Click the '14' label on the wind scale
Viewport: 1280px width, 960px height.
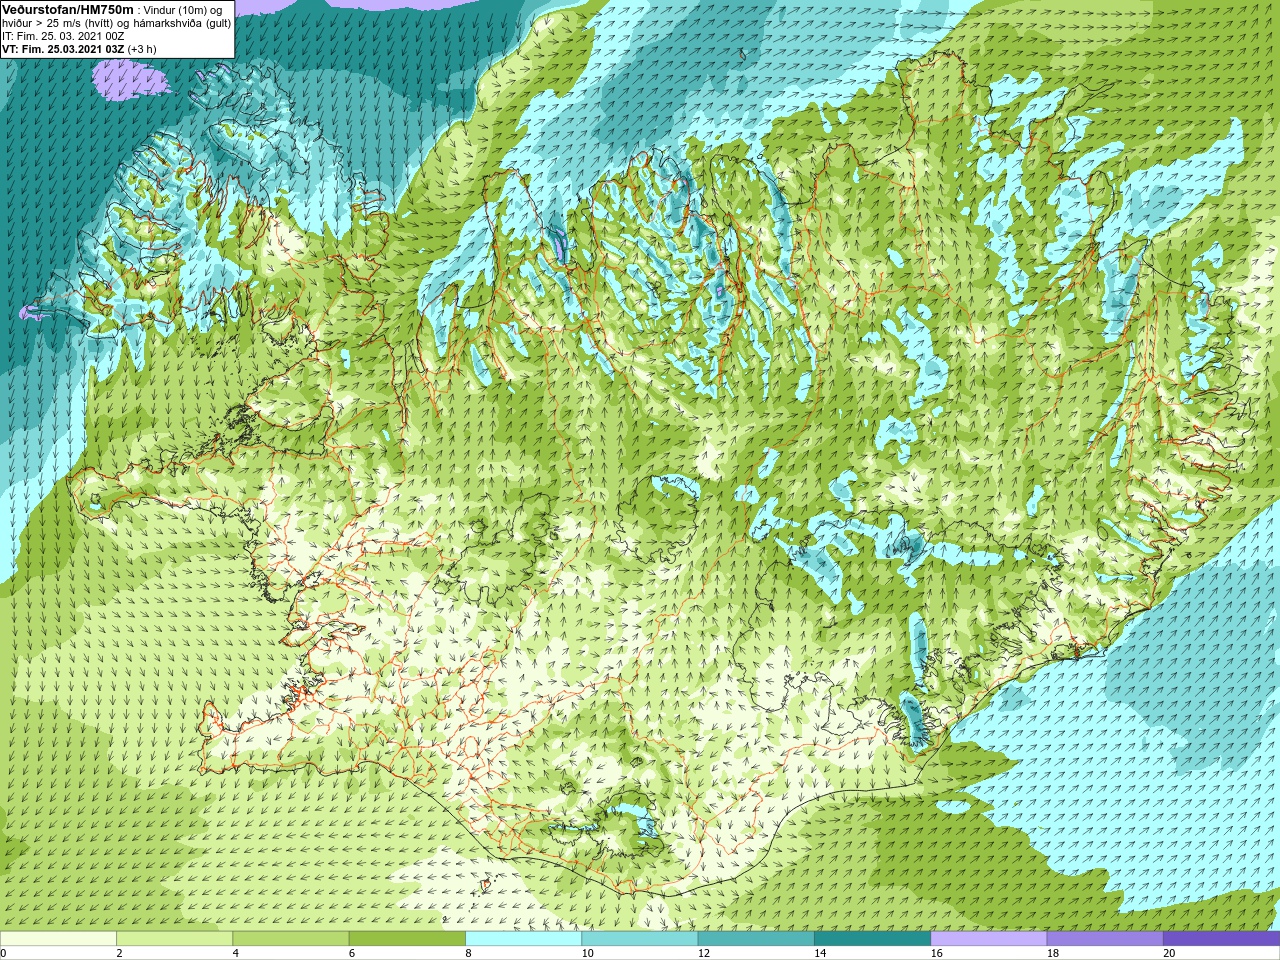pos(820,953)
